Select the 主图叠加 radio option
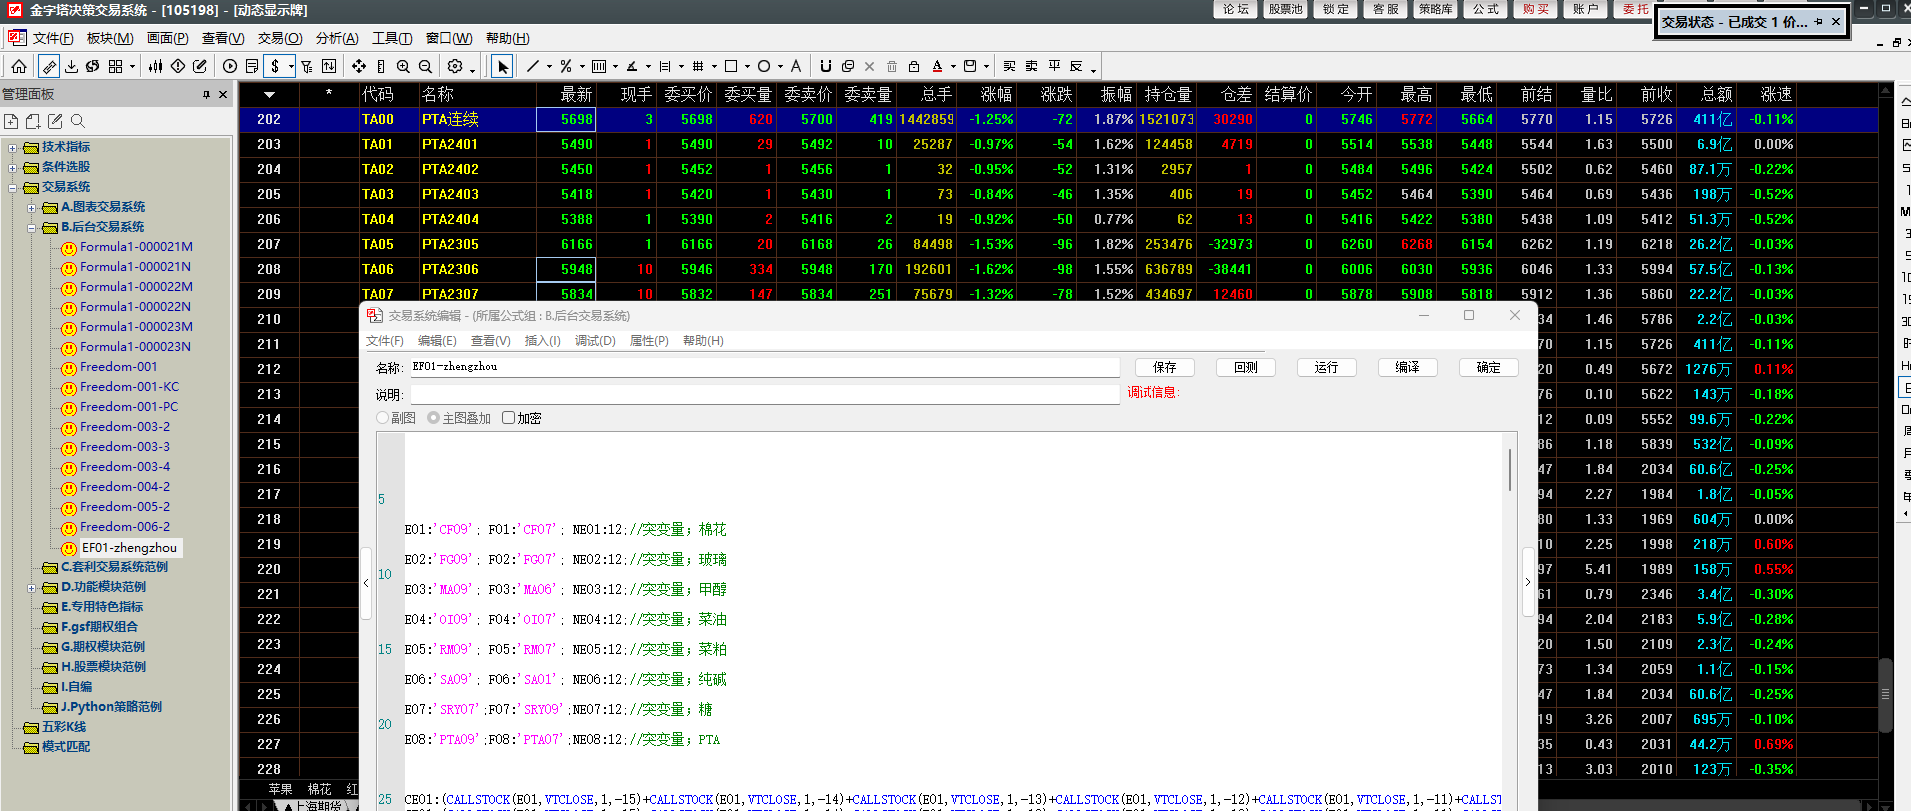This screenshot has height=811, width=1911. pos(434,418)
